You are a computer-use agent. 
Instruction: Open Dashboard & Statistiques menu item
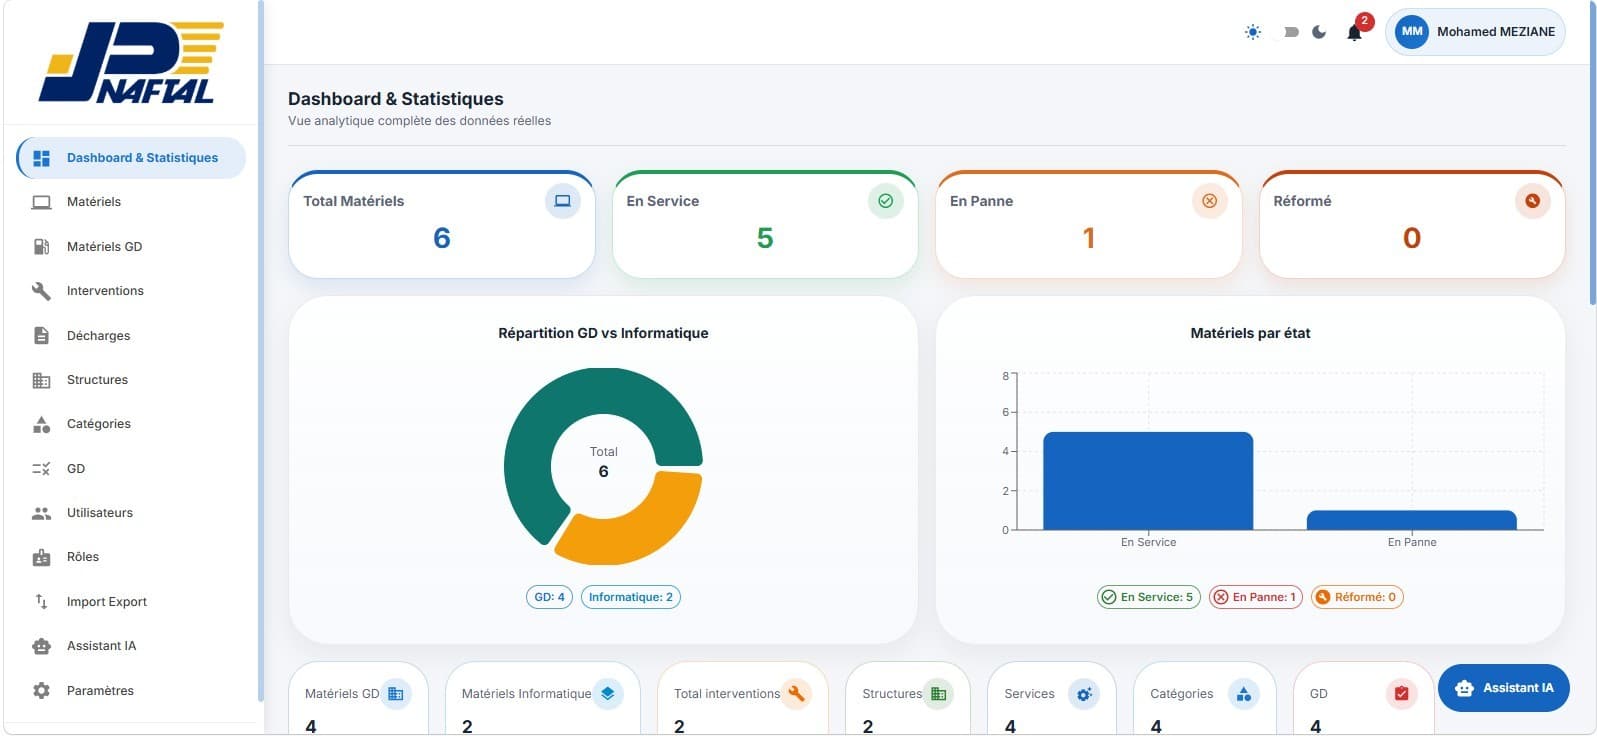tap(131, 158)
